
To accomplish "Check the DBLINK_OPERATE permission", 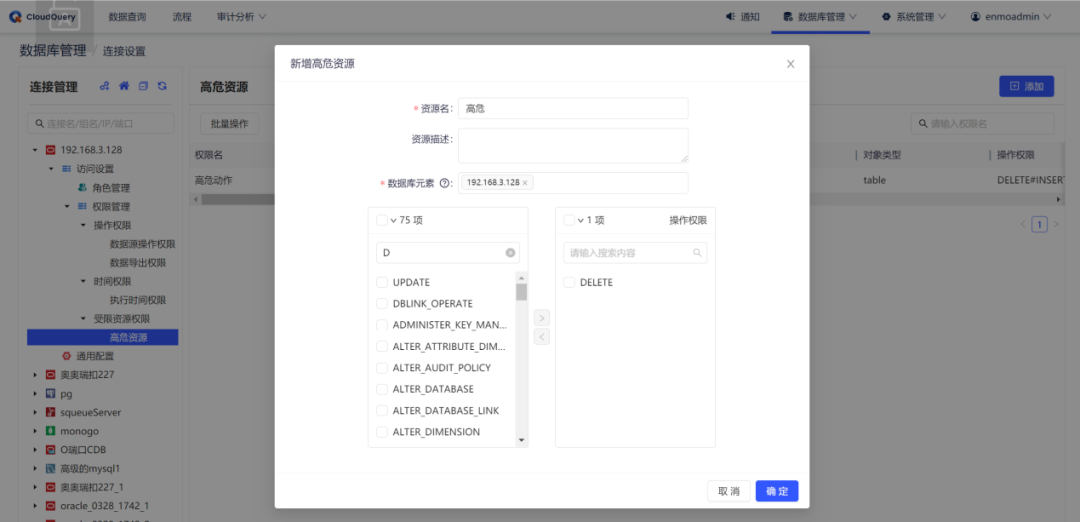I will pyautogui.click(x=382, y=304).
